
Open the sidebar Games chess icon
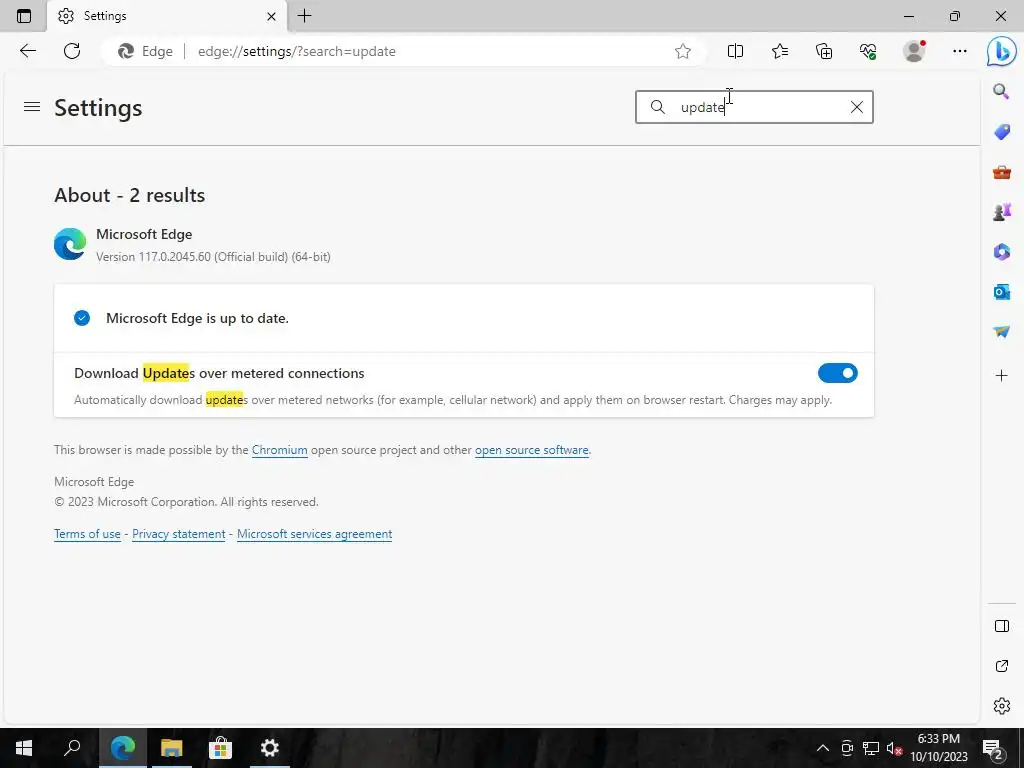point(1001,212)
